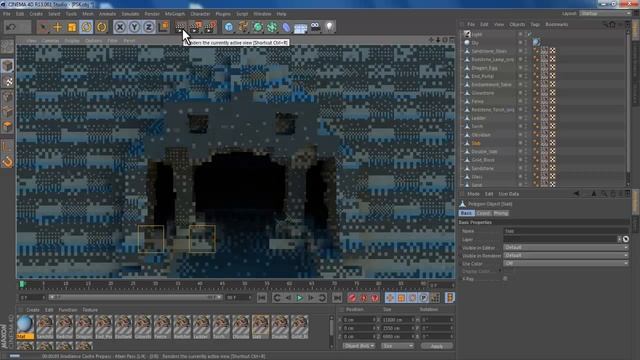Select the blue Mat material thumbnail
Viewport: 640px width, 360px height.
(25, 327)
